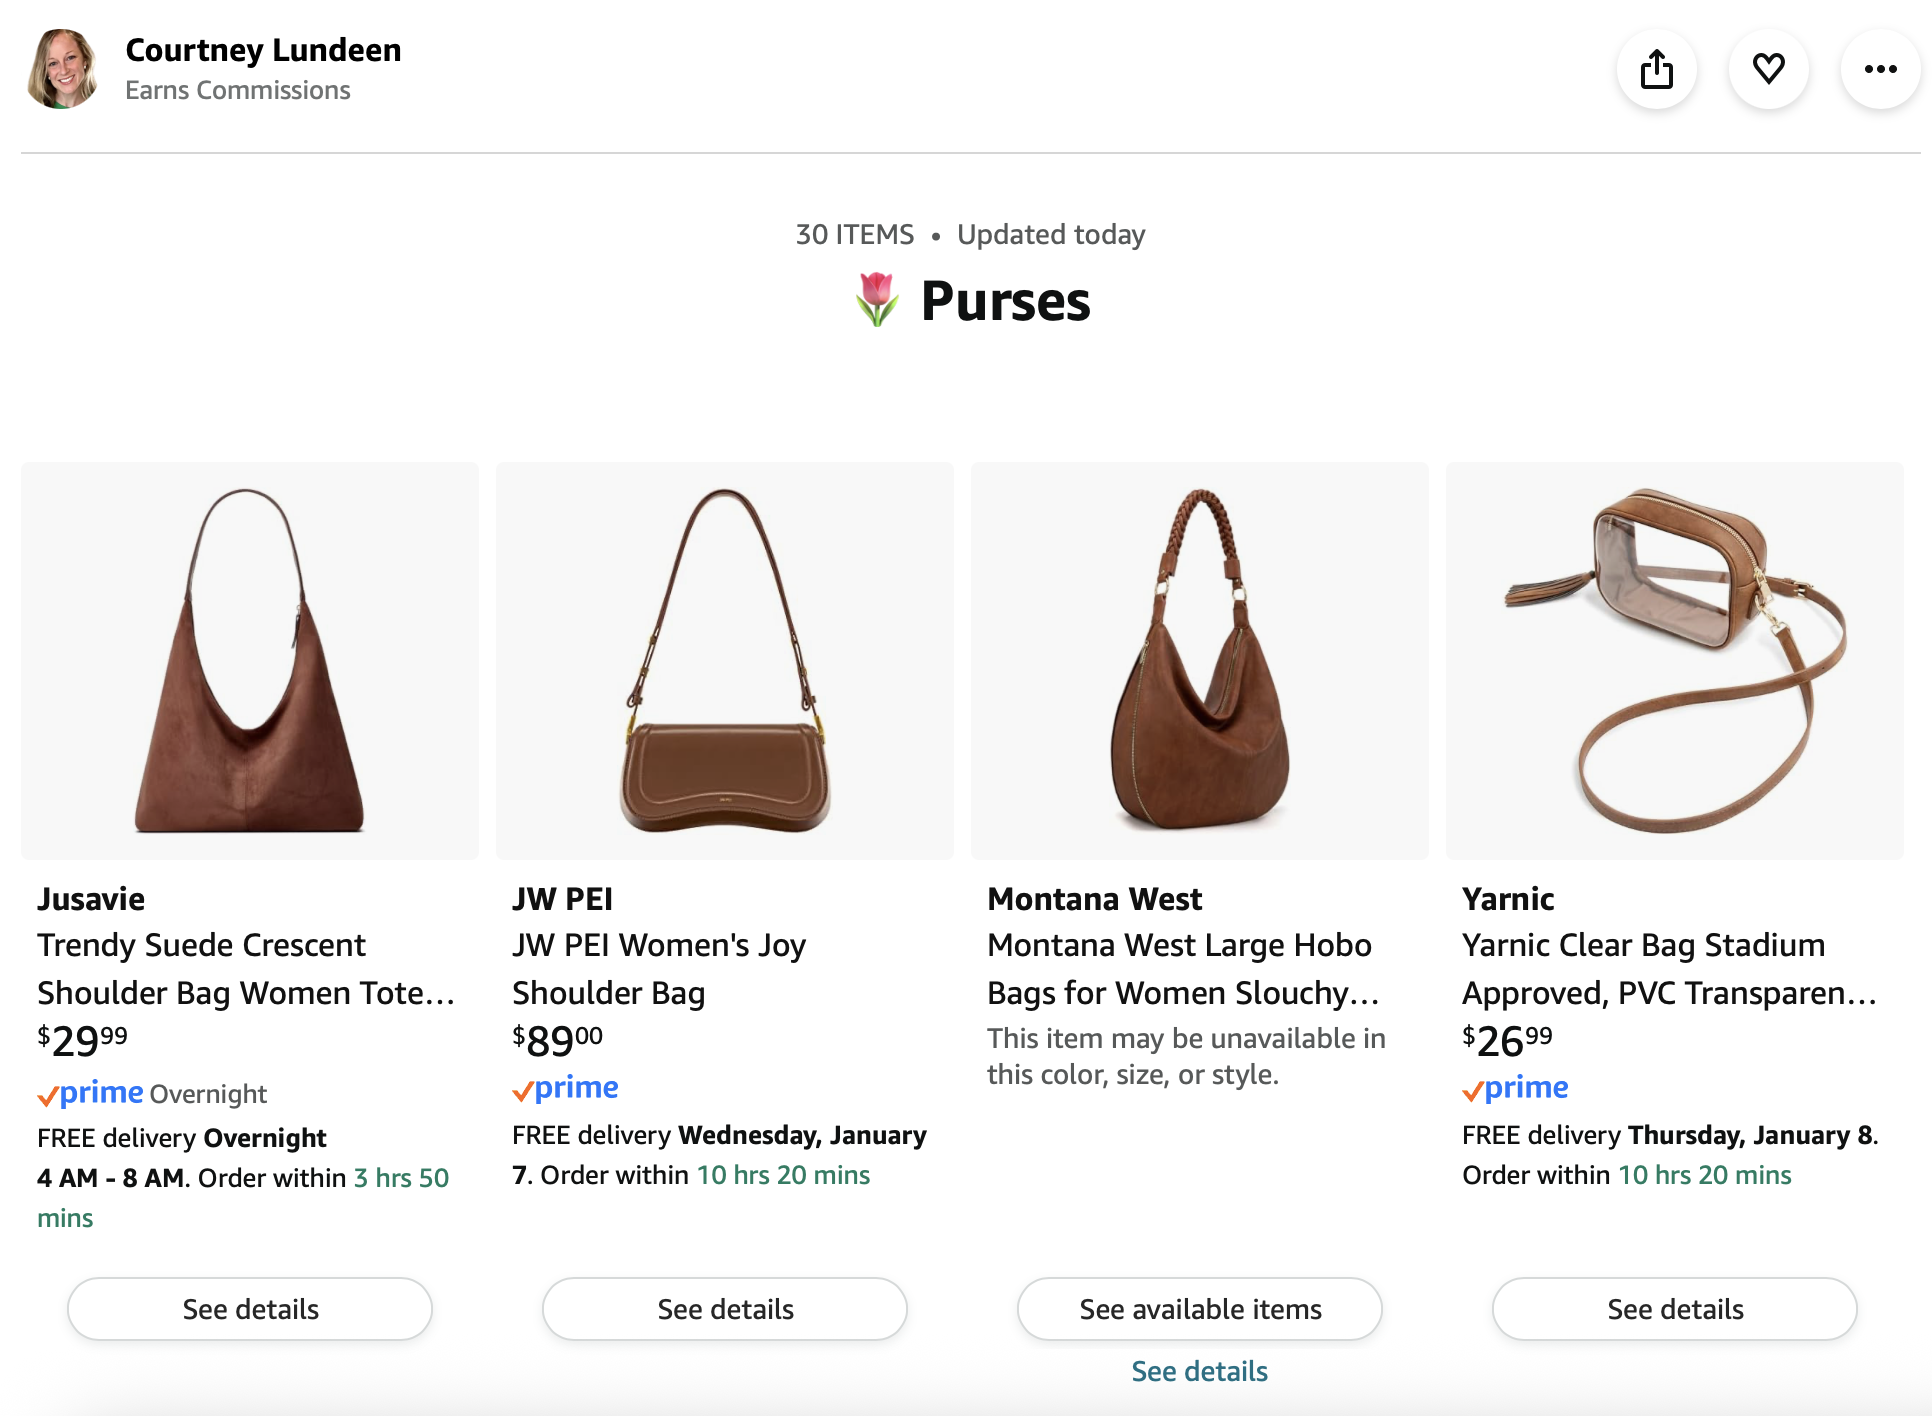Open Montana West hobo bag image
This screenshot has width=1932, height=1416.
coord(1200,660)
